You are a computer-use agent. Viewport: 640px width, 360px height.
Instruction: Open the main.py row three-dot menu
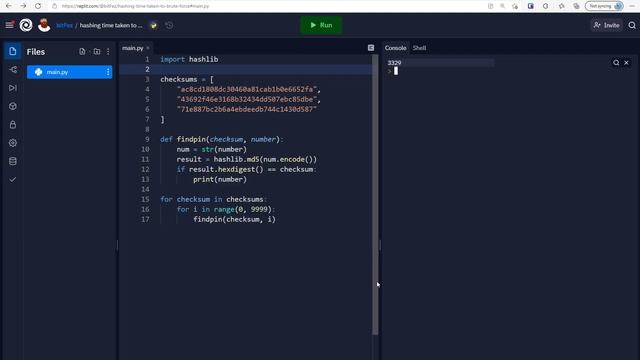[108, 72]
